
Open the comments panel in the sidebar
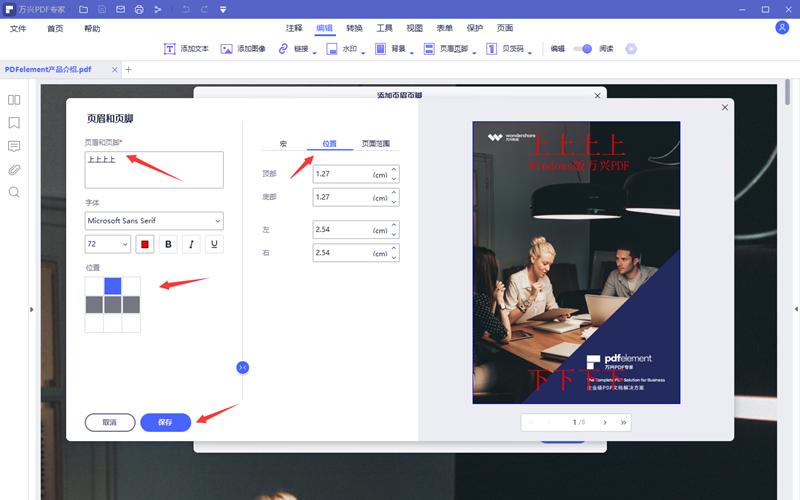[14, 146]
